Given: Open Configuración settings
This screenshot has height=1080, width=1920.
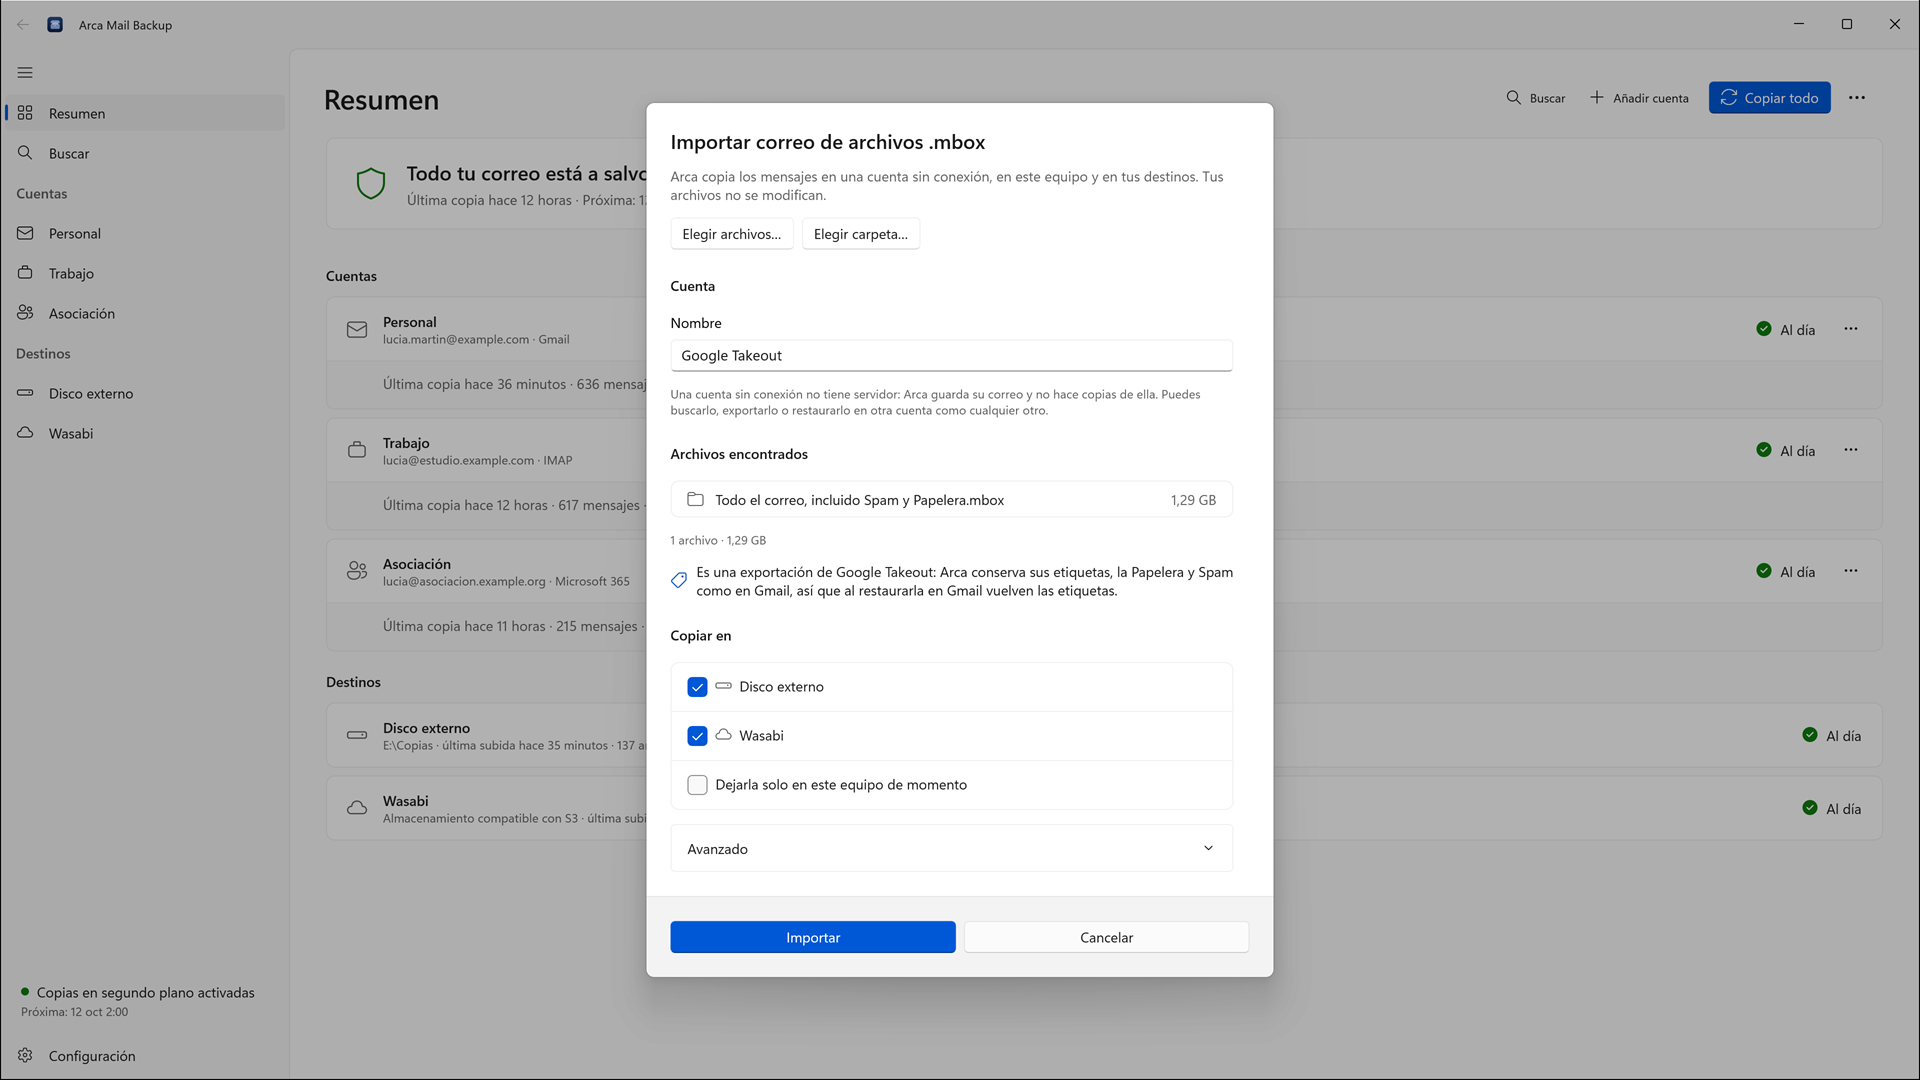Looking at the screenshot, I should [x=146, y=1055].
